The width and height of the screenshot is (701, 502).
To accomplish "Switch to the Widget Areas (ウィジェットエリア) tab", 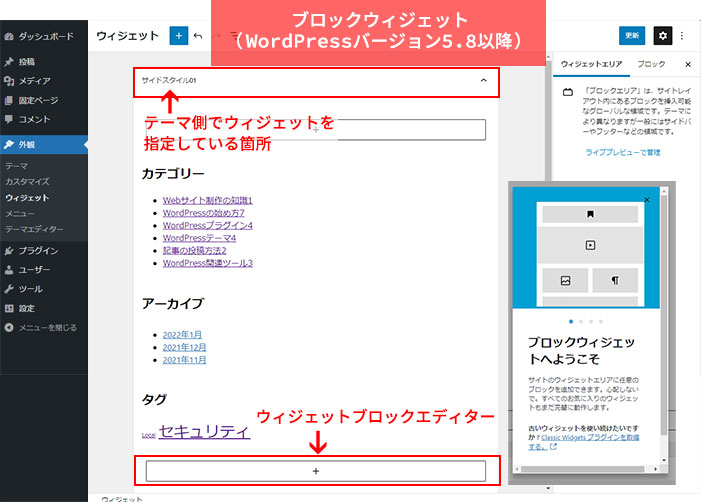I will 591,64.
